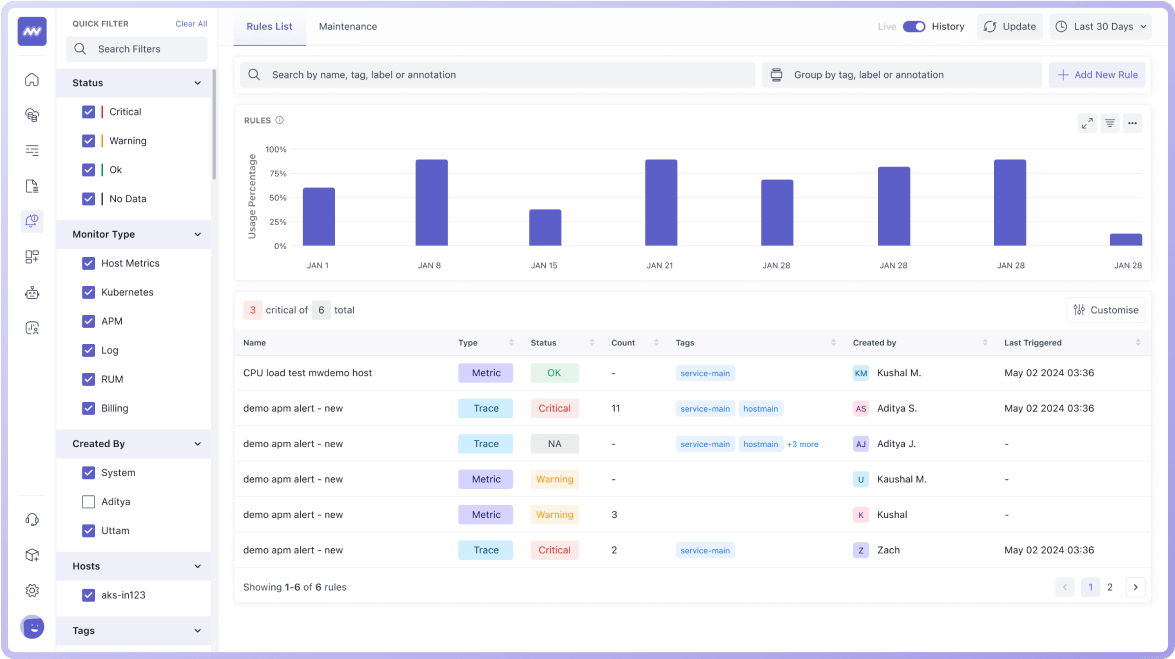The width and height of the screenshot is (1175, 659).
Task: Open the Last 30 Days dropdown
Action: click(1100, 27)
